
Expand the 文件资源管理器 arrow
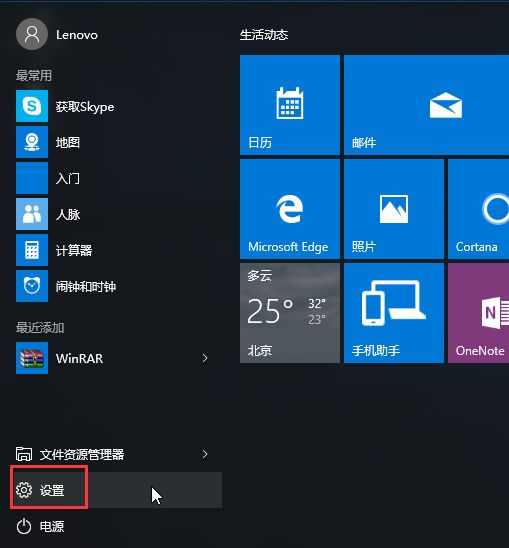click(x=205, y=454)
